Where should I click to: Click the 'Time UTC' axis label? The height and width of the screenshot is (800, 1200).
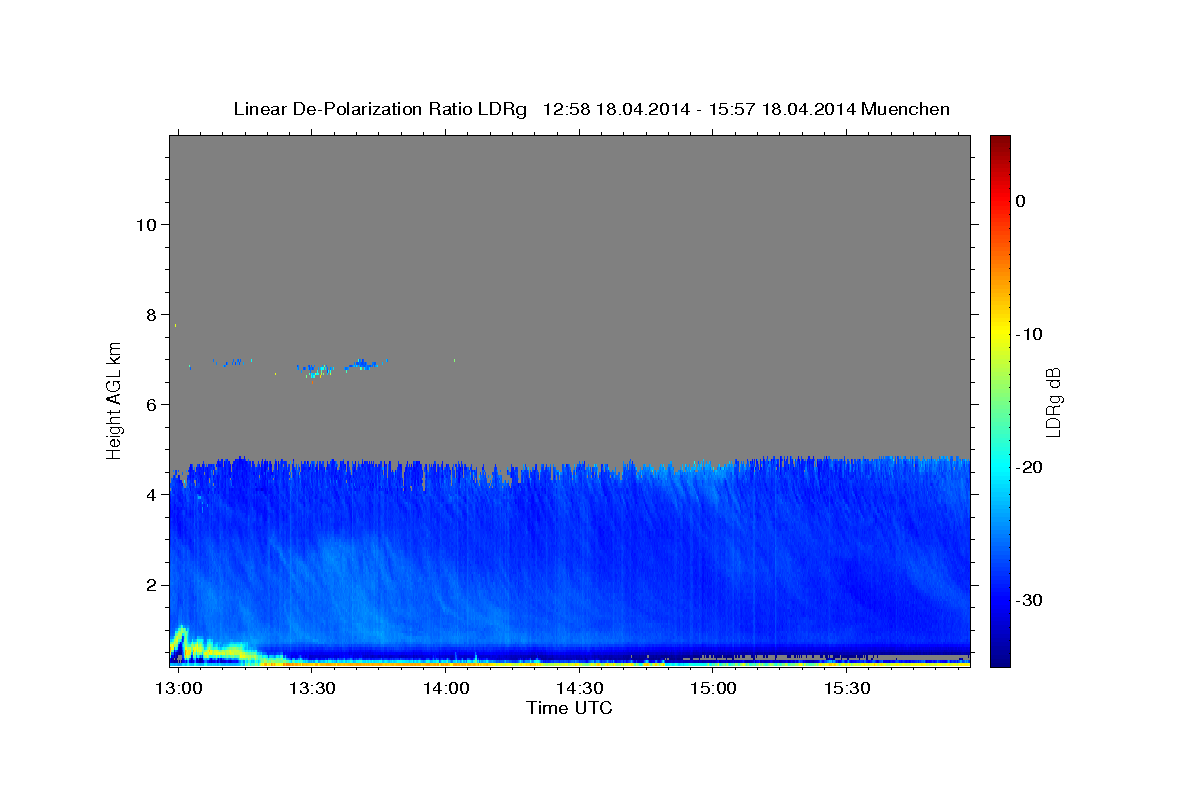click(569, 708)
